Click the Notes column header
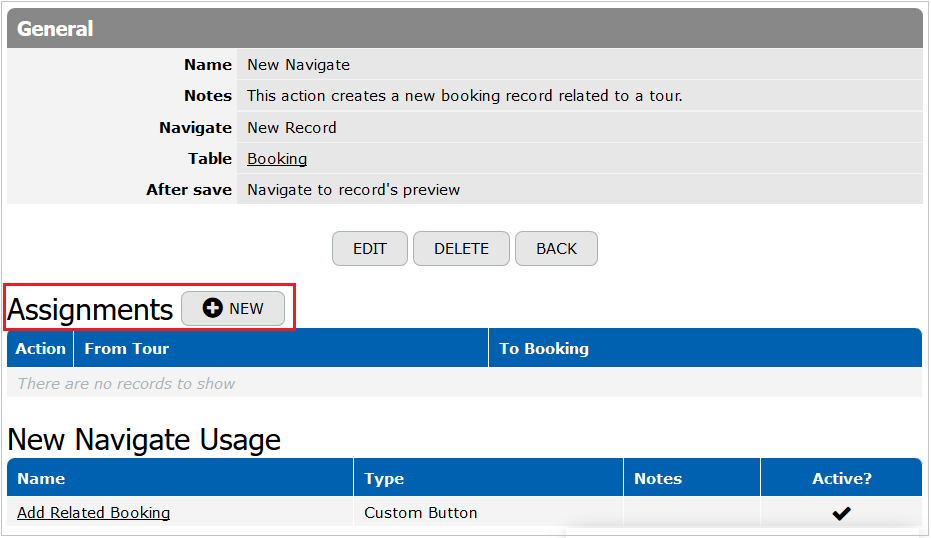 pos(692,477)
